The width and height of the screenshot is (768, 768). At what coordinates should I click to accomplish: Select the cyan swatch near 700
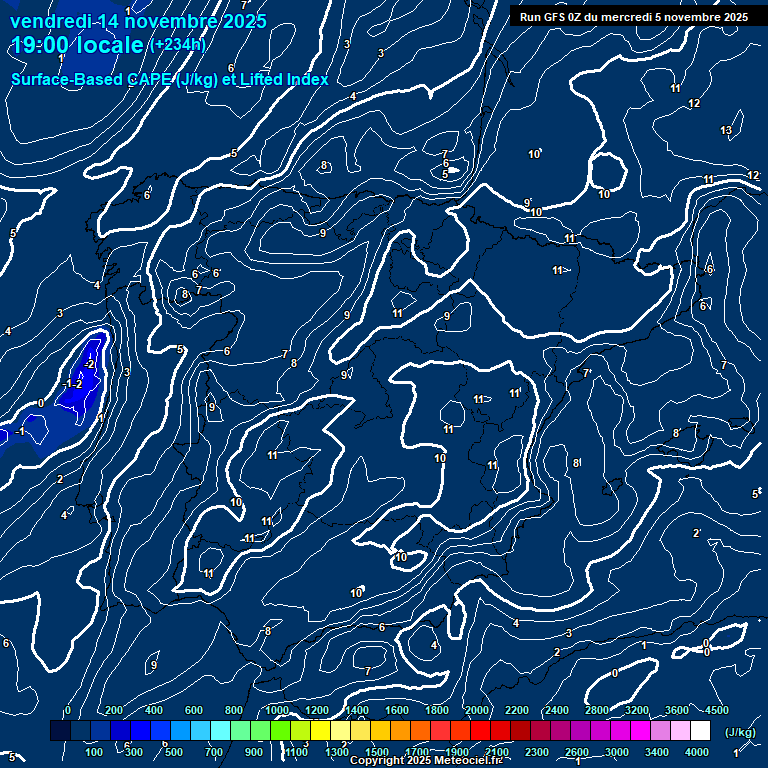[220, 731]
